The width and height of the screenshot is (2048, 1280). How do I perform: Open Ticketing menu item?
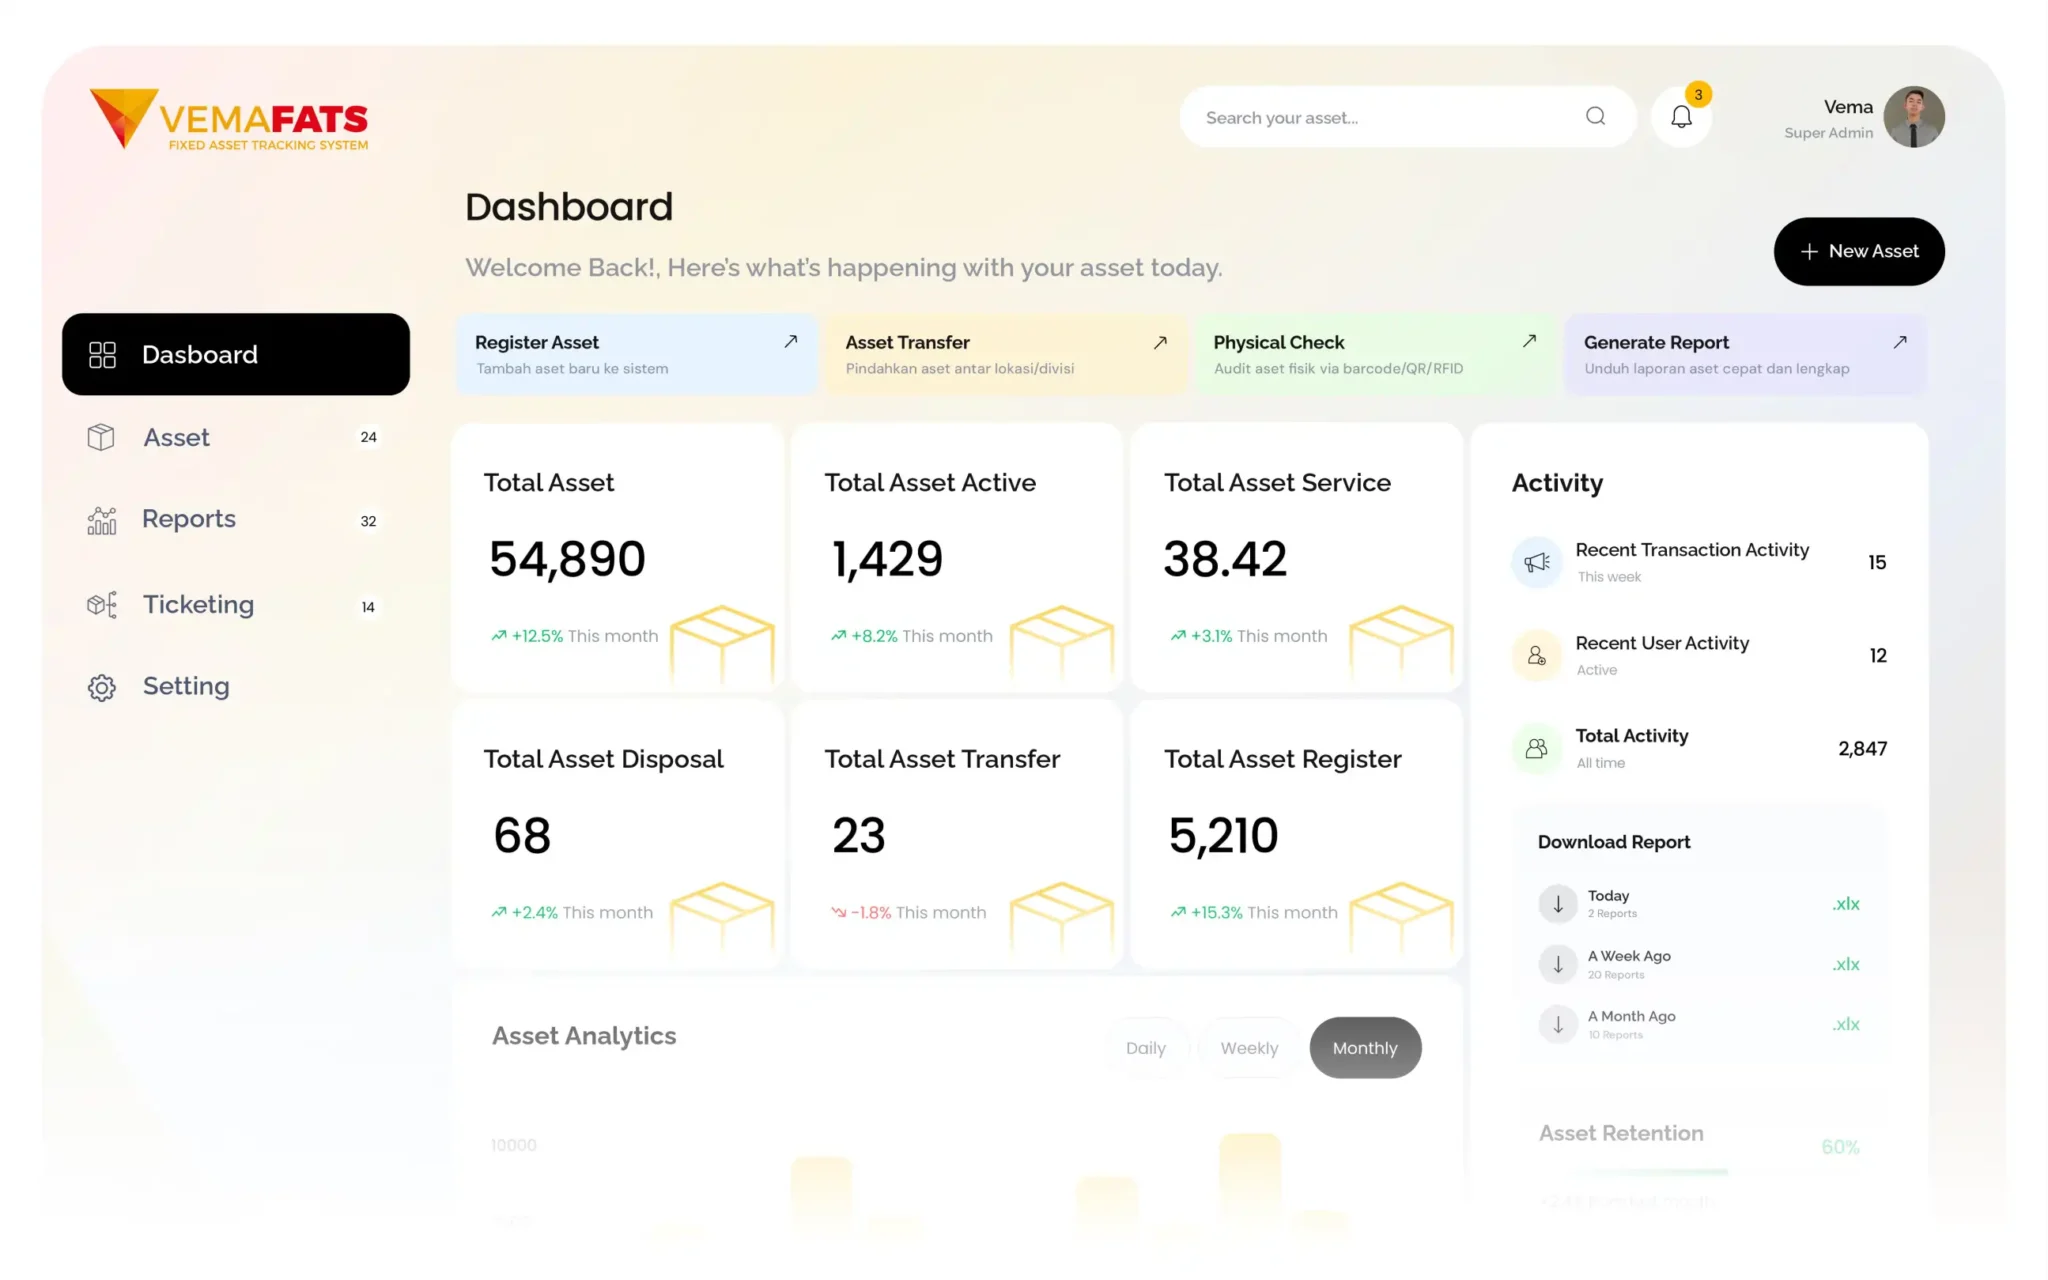coord(198,605)
